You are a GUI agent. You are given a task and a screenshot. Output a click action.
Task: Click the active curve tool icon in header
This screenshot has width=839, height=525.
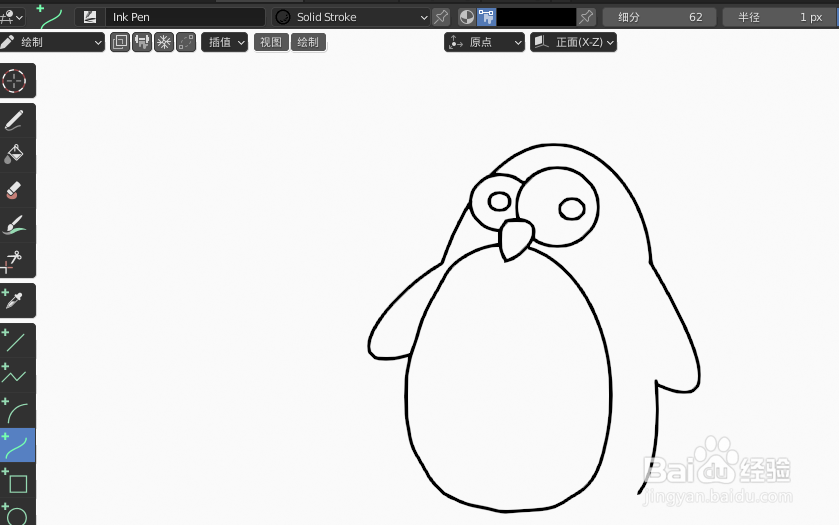tap(49, 17)
